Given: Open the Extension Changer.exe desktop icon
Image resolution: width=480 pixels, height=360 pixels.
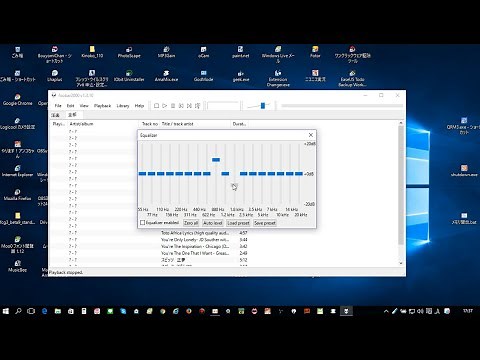Looking at the screenshot, I should [278, 79].
